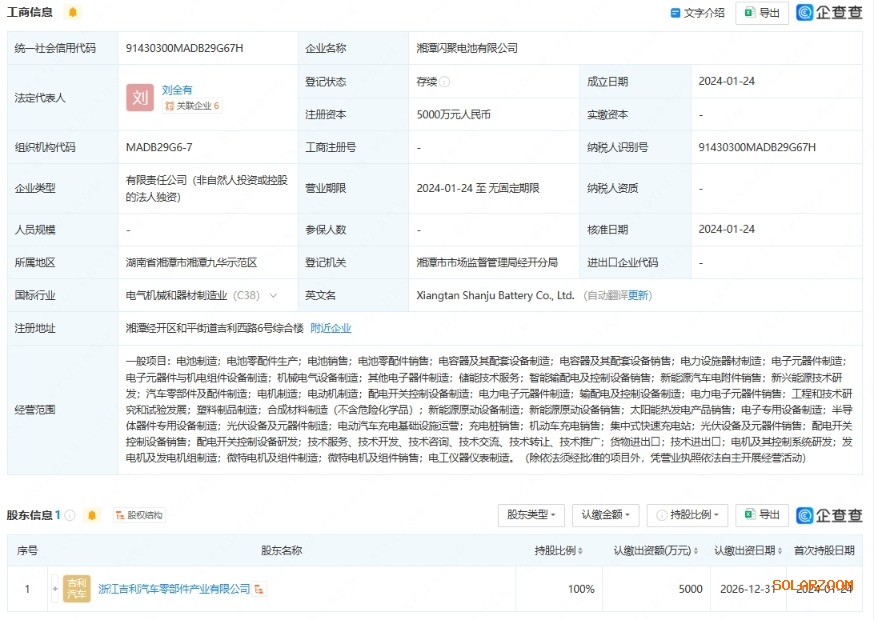Open the 认缴金额 filter dropdown
The image size is (874, 620).
click(606, 515)
